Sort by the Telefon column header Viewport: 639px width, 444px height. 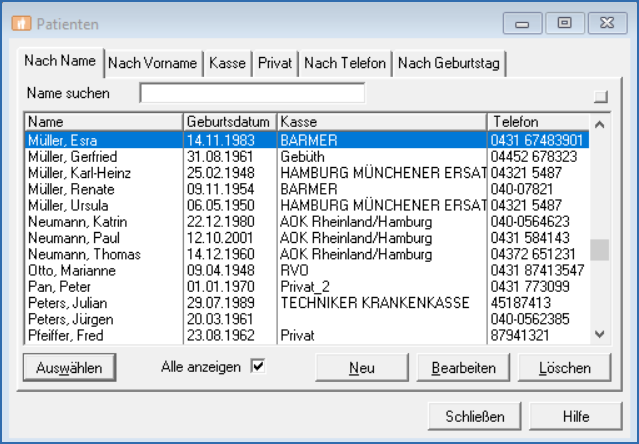[x=538, y=122]
